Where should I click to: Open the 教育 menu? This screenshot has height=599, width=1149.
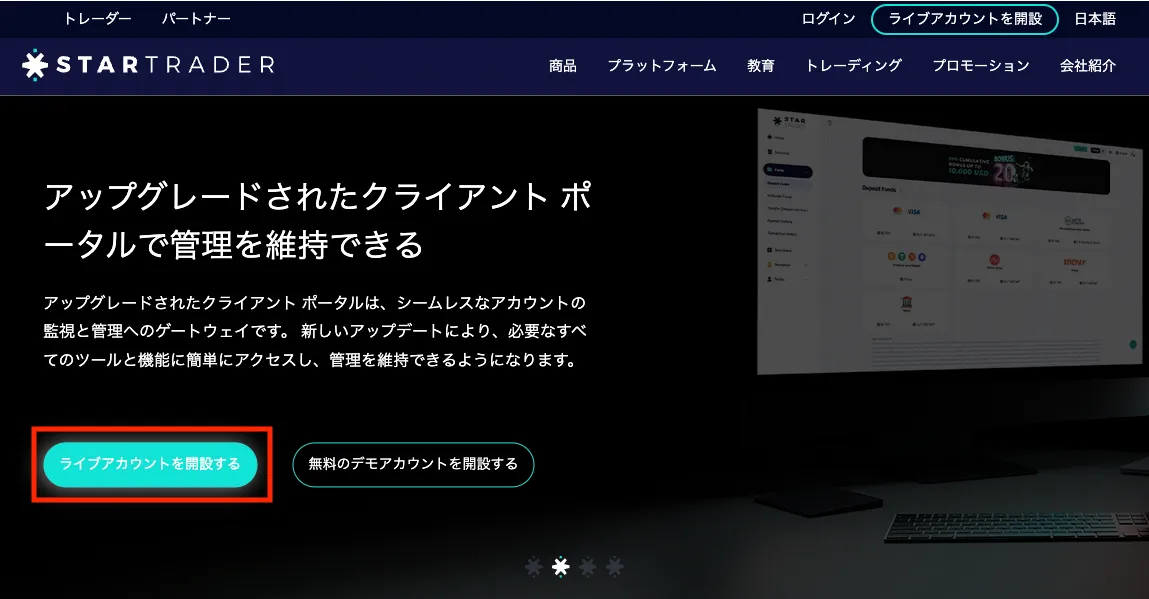(761, 66)
